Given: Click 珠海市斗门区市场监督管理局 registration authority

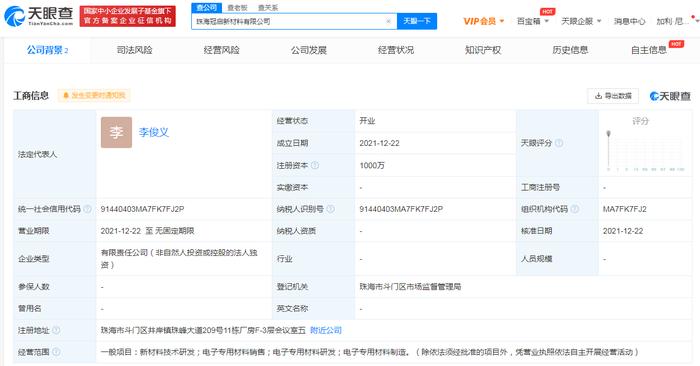Looking at the screenshot, I should (x=410, y=287).
